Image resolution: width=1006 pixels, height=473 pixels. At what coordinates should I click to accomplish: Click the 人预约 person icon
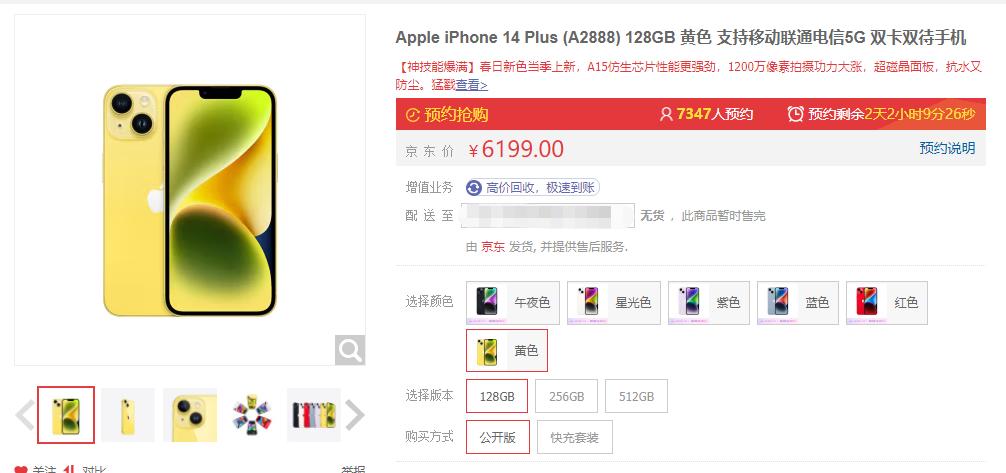tap(666, 114)
